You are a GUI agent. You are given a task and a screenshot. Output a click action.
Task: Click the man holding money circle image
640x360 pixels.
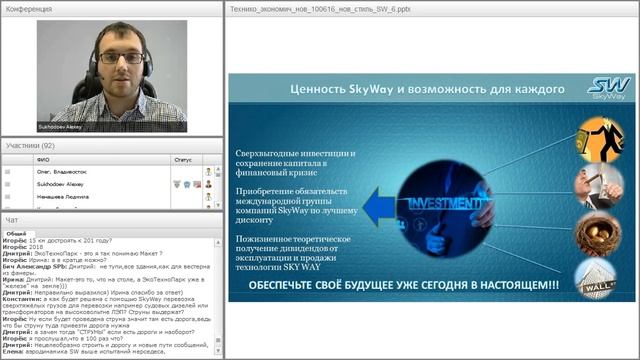(x=599, y=187)
